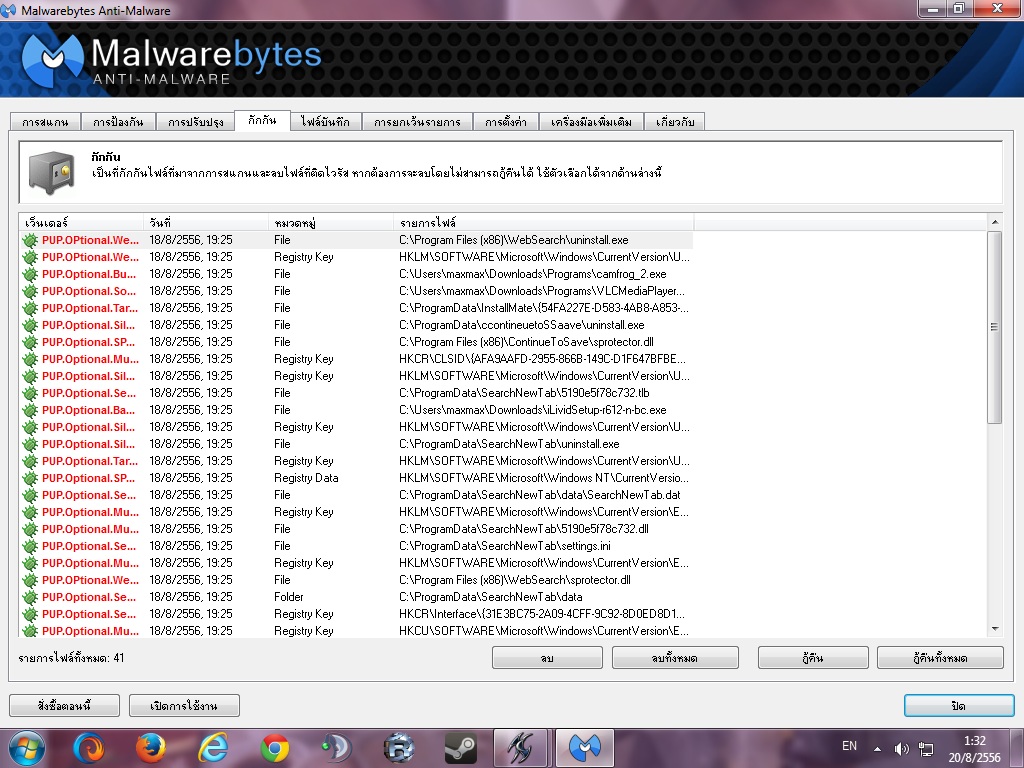1024x768 pixels.
Task: Click the bug icon of the HKCR\Interface row
Action: pyautogui.click(x=29, y=614)
